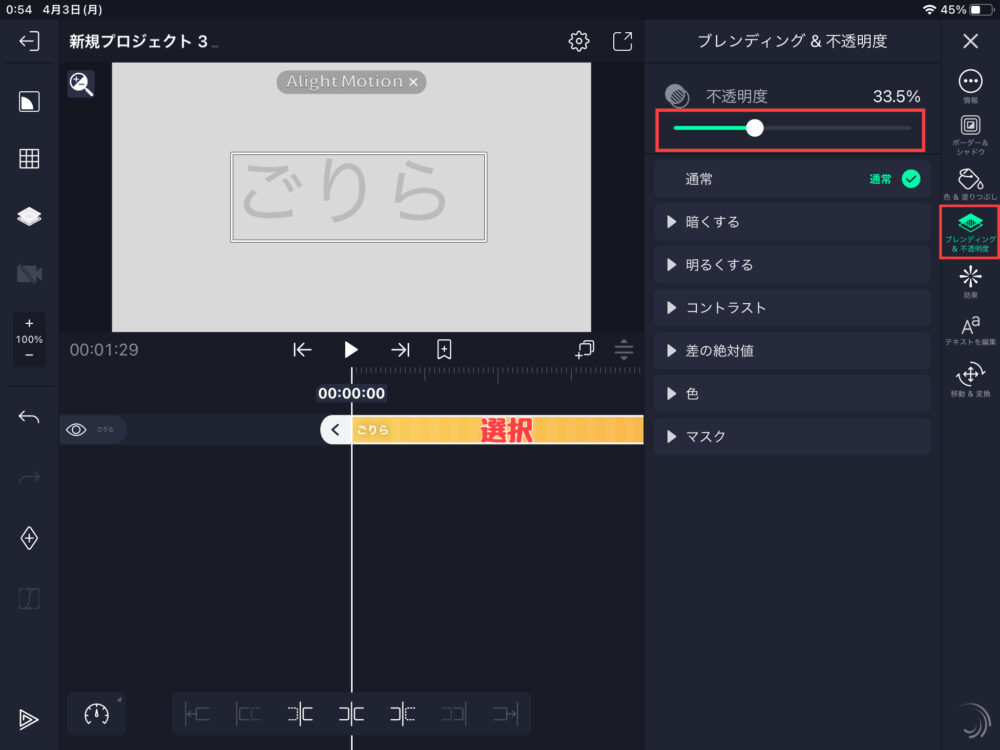The width and height of the screenshot is (1000, 750).
Task: Open the project settings gear
Action: tap(578, 42)
